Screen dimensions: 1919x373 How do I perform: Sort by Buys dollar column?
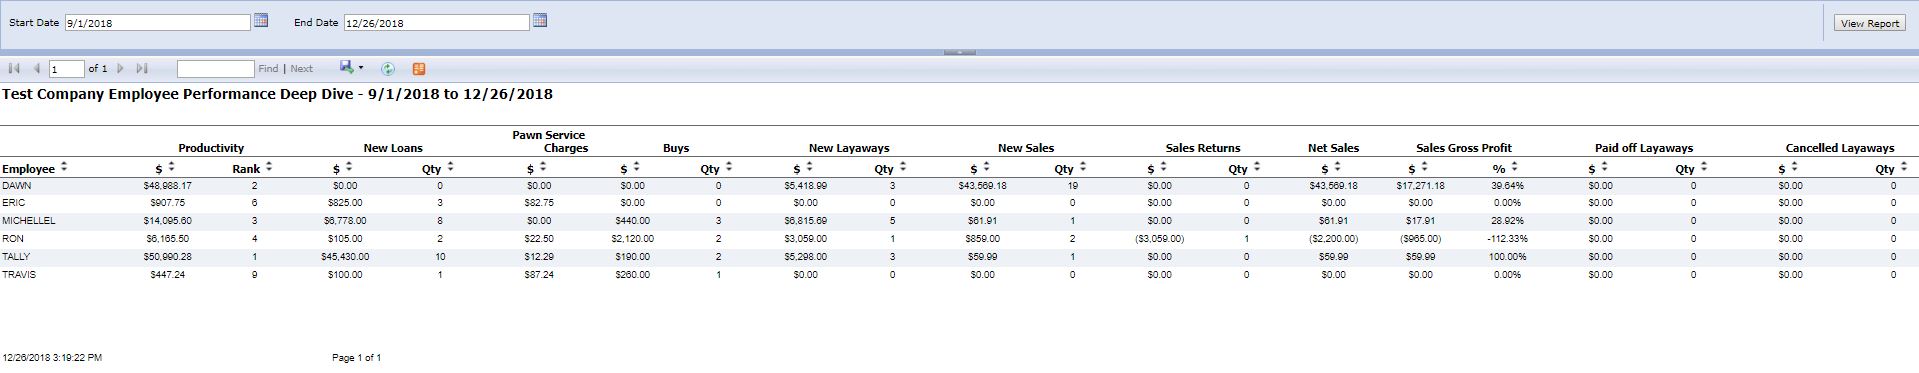pyautogui.click(x=636, y=167)
